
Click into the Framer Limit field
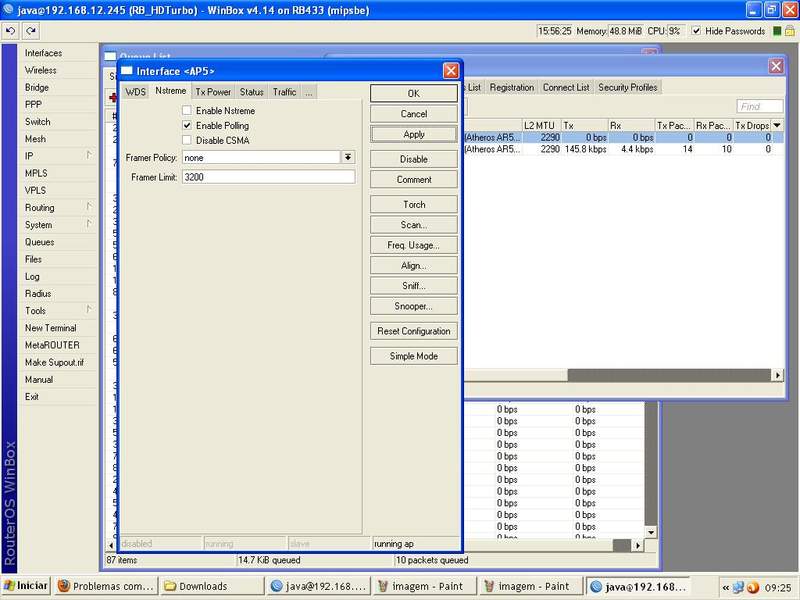coord(267,177)
